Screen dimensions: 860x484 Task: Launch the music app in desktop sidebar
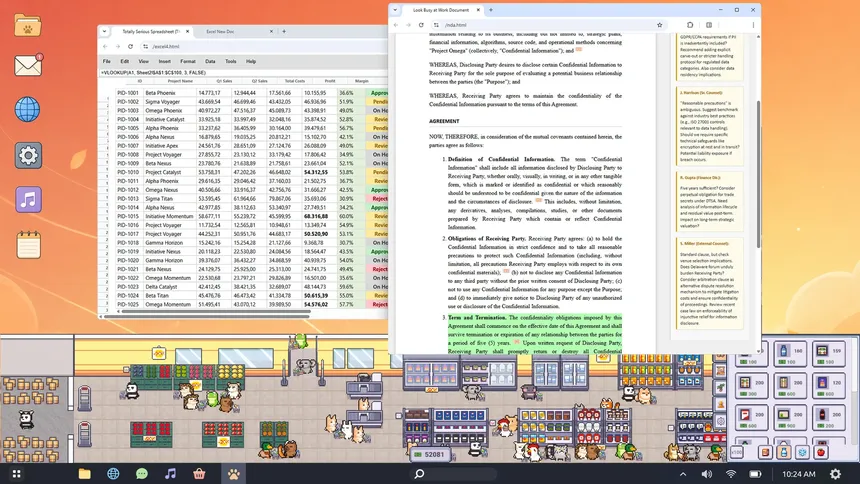tap(28, 198)
